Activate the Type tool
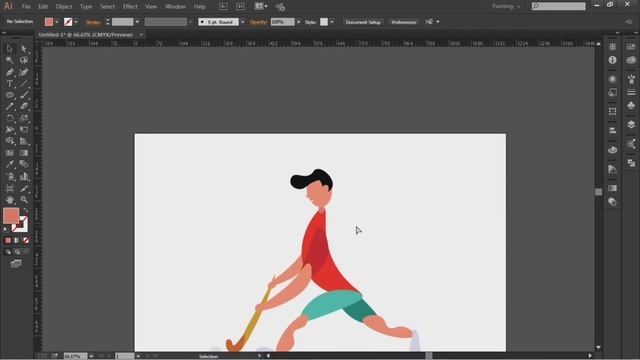The width and height of the screenshot is (640, 360). [10, 84]
